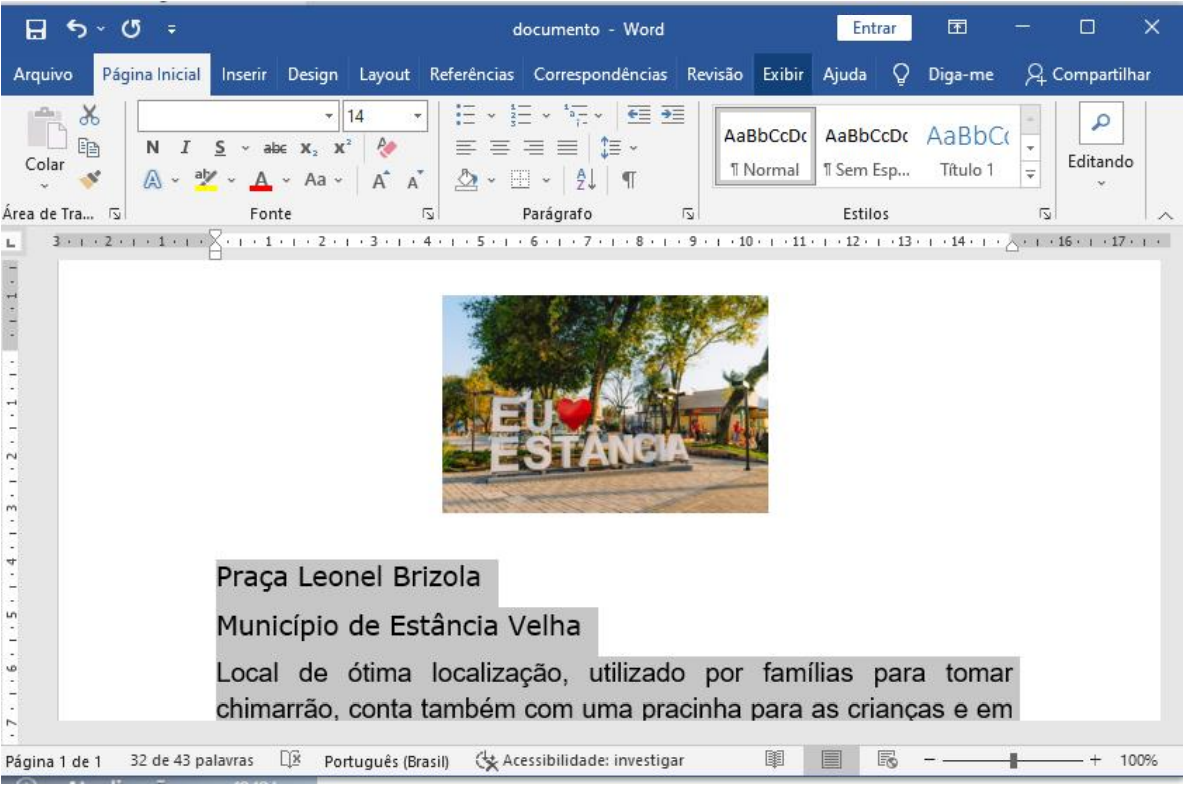Viewport: 1185px width, 787px height.
Task: Paste using the Colar button
Action: [45, 139]
